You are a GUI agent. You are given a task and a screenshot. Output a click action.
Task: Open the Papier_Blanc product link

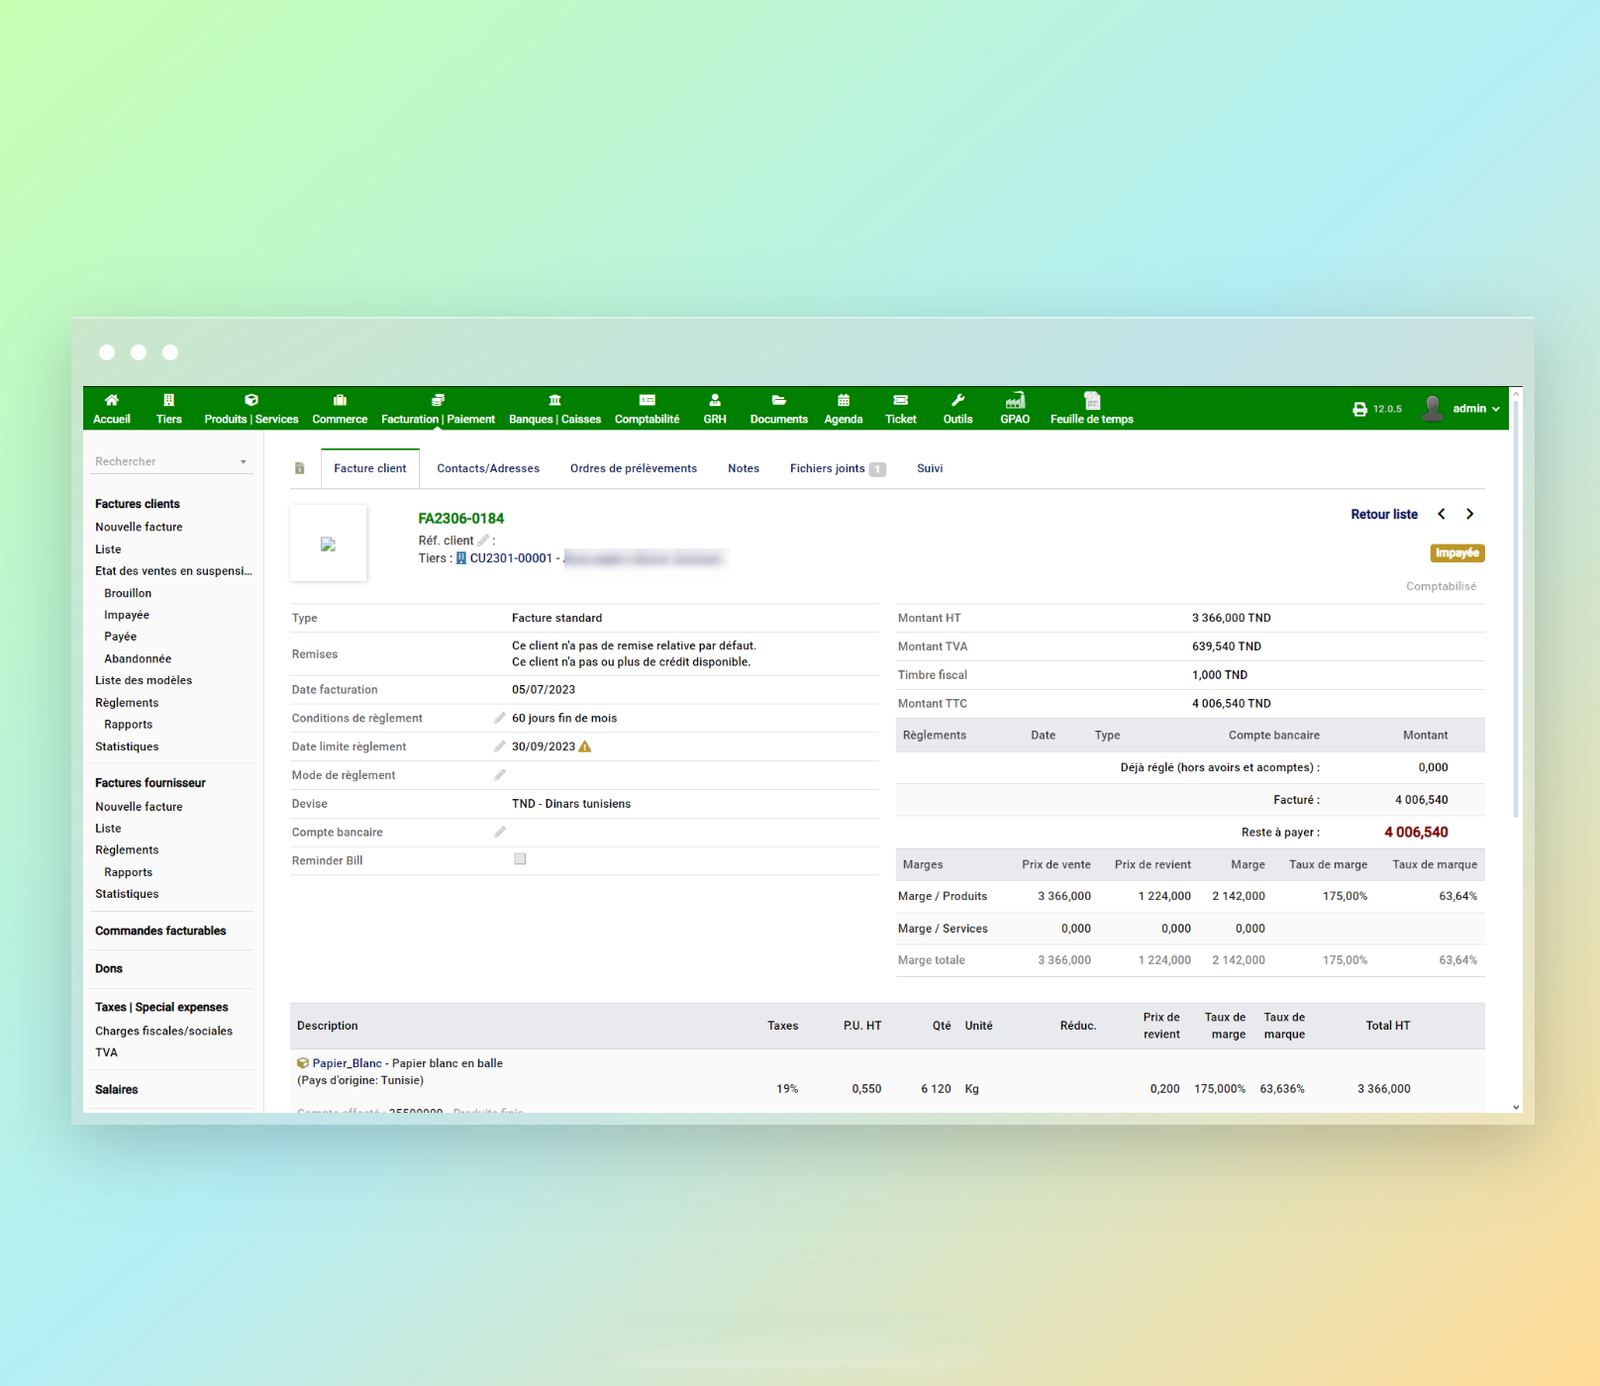[x=346, y=1063]
